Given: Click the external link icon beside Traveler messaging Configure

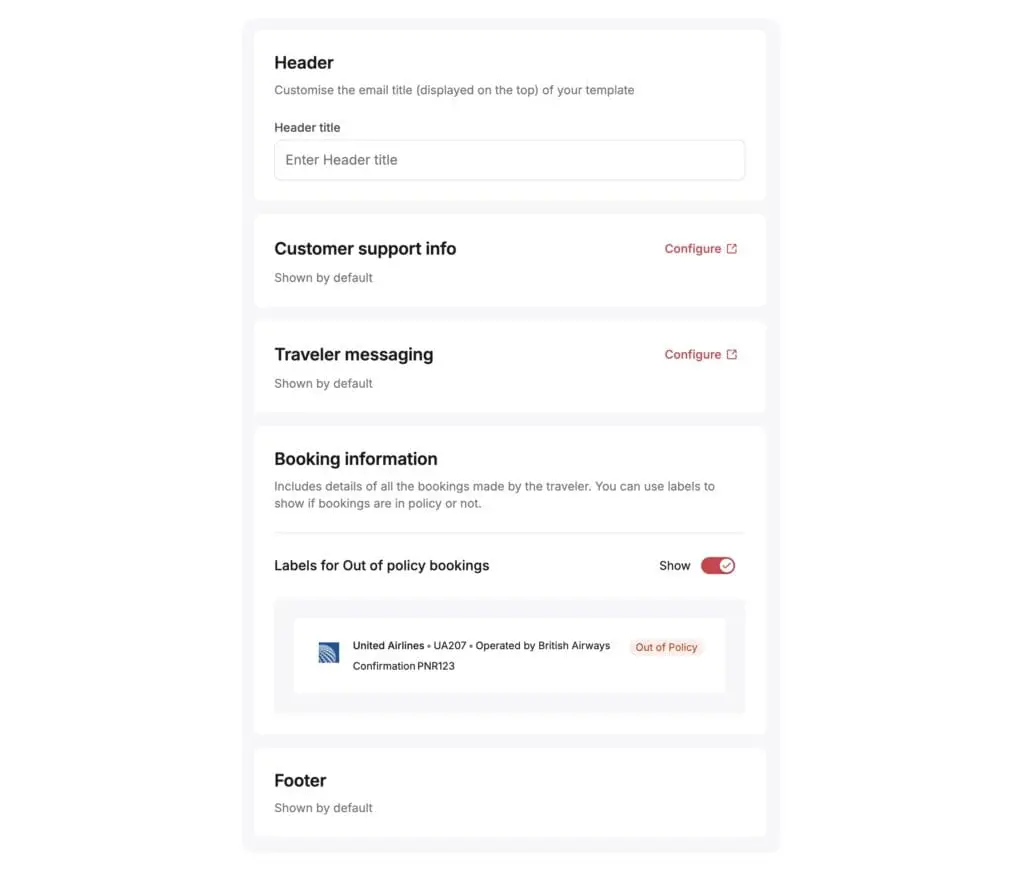Looking at the screenshot, I should pos(730,354).
